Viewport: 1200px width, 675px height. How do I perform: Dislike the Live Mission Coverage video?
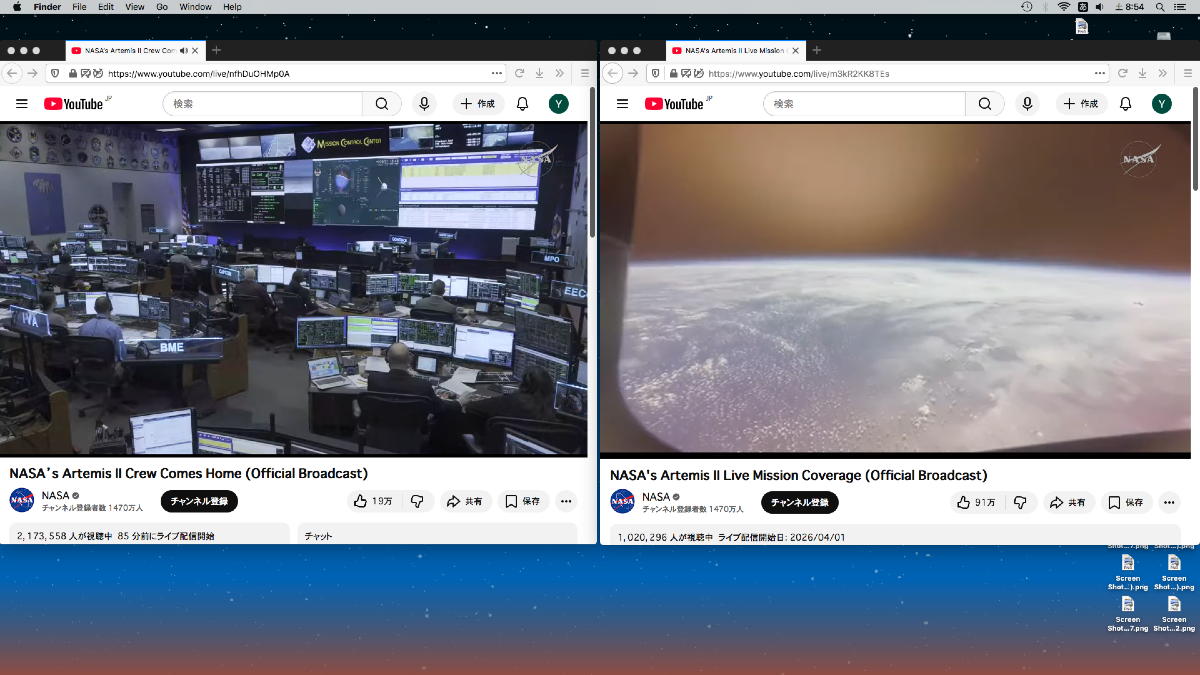click(x=1020, y=502)
